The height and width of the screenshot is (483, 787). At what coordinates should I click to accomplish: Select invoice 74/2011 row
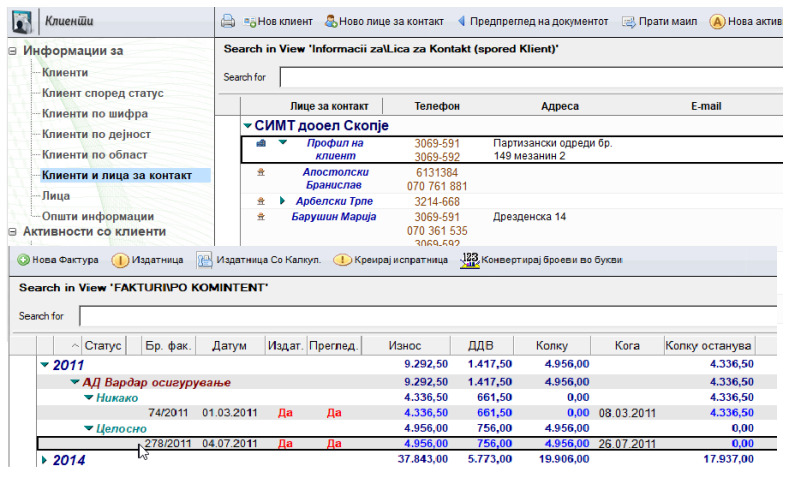407,413
